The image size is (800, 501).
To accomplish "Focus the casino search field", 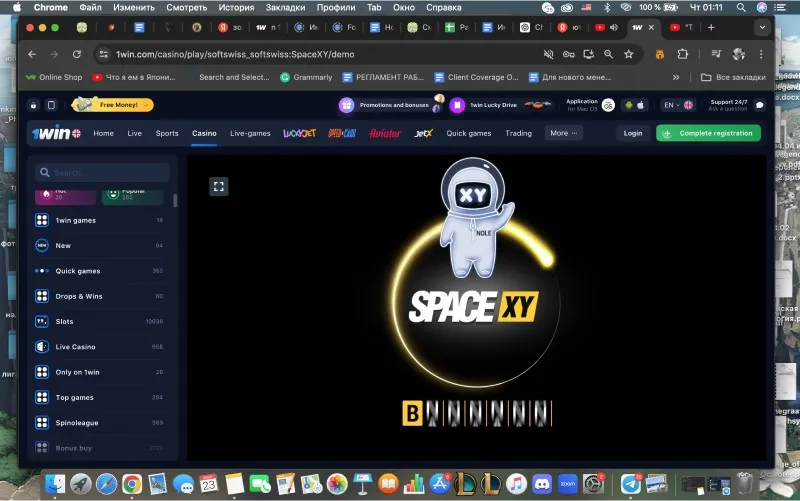I will (103, 172).
